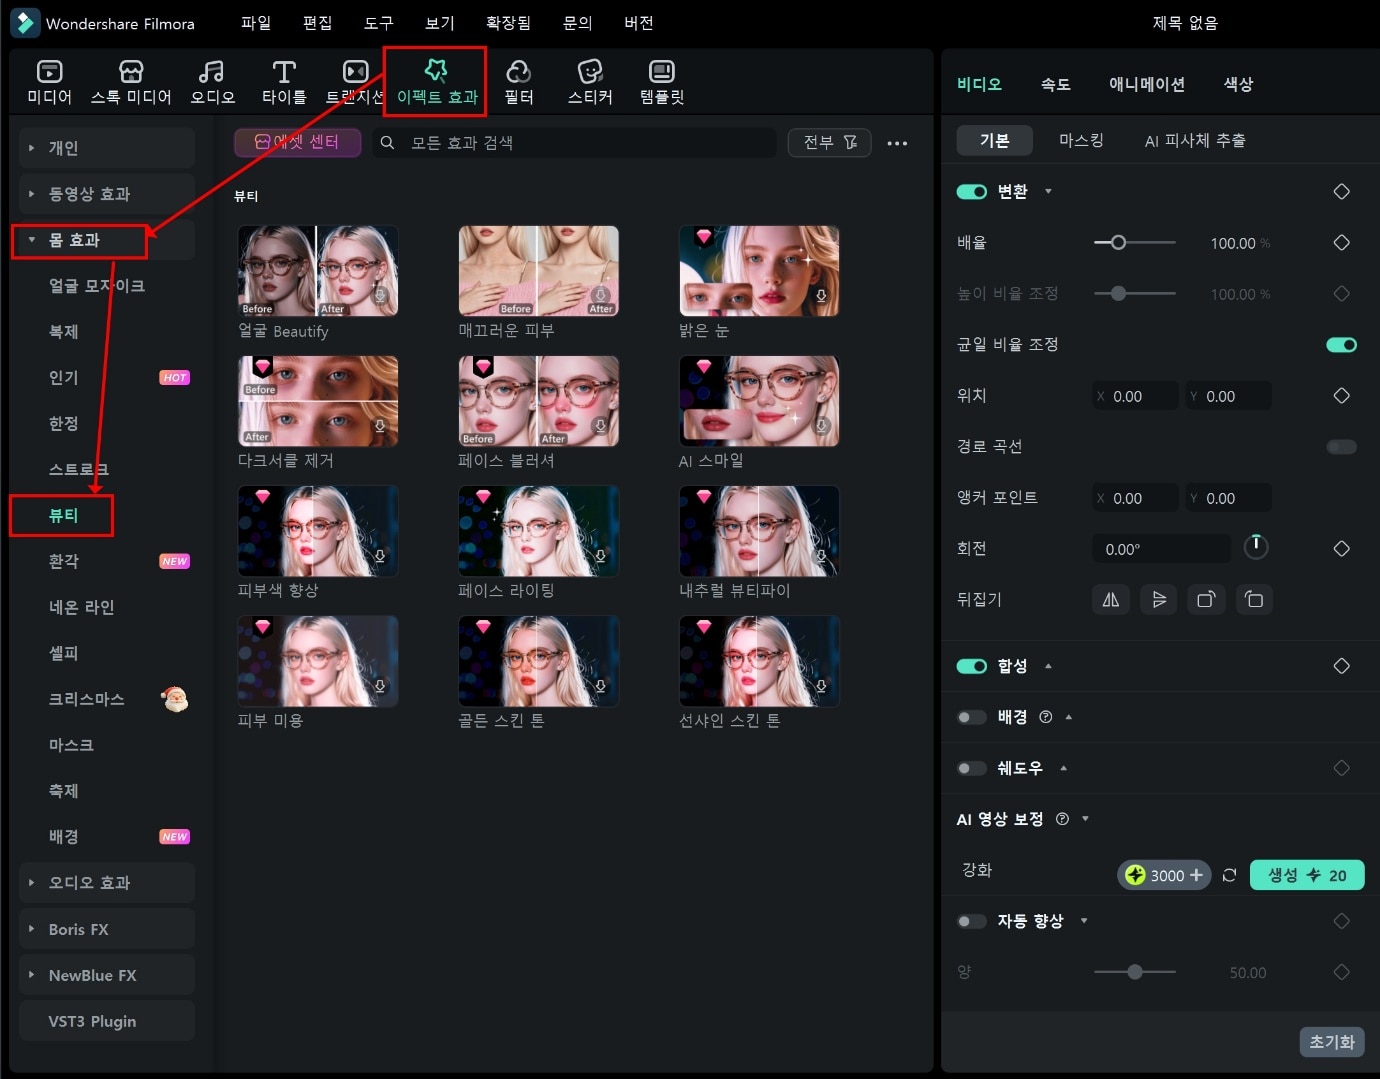Select the 필터 (Filters) toolbar icon
1380x1079 pixels.
(518, 80)
